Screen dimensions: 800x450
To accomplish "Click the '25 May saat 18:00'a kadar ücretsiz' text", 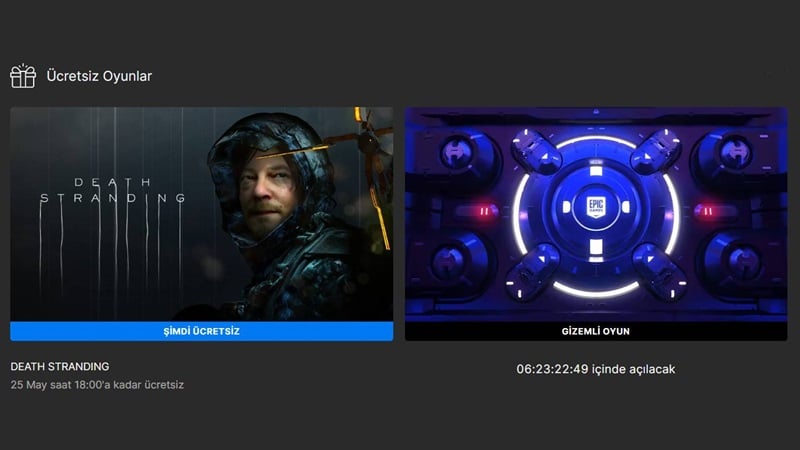I will click(97, 385).
